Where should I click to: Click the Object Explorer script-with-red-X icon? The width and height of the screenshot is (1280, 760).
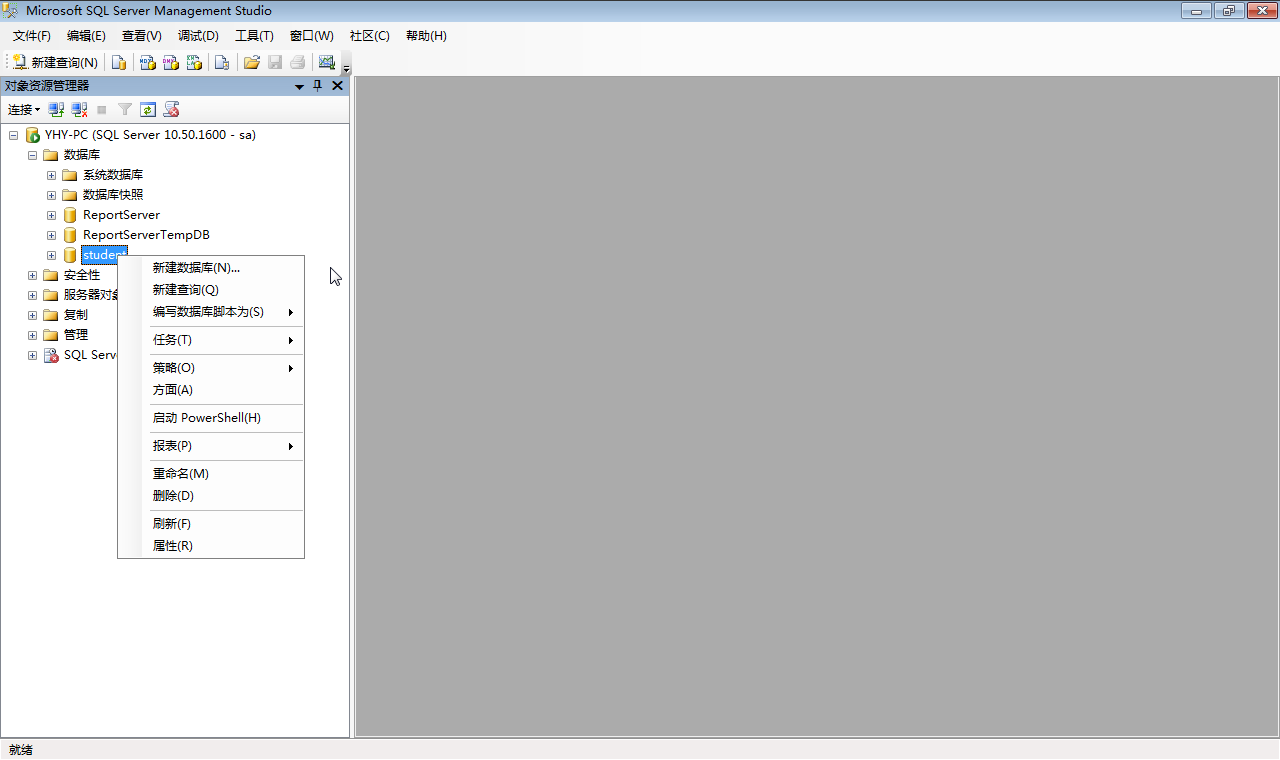tap(171, 109)
